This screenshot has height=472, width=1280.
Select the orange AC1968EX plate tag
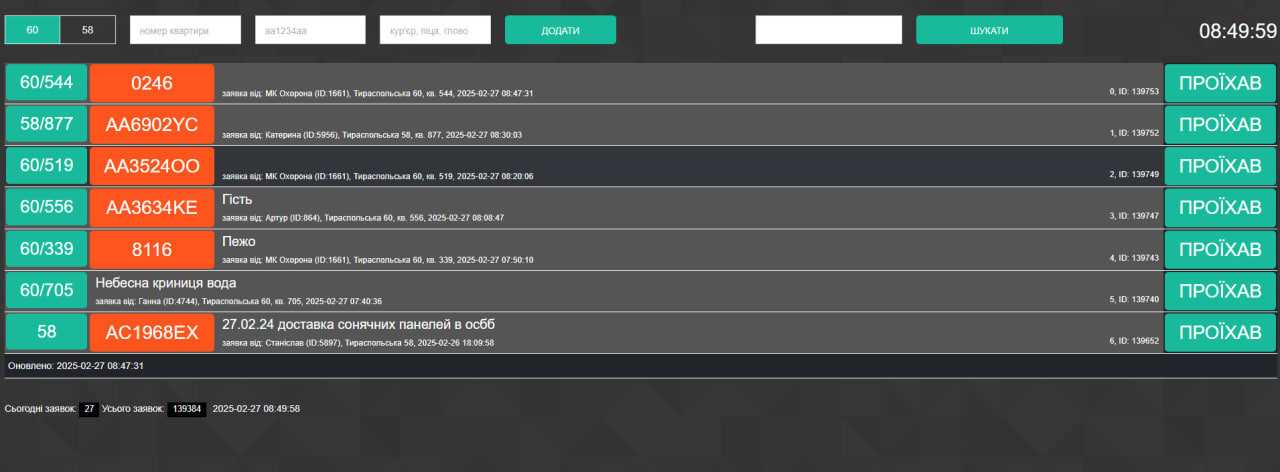[152, 333]
